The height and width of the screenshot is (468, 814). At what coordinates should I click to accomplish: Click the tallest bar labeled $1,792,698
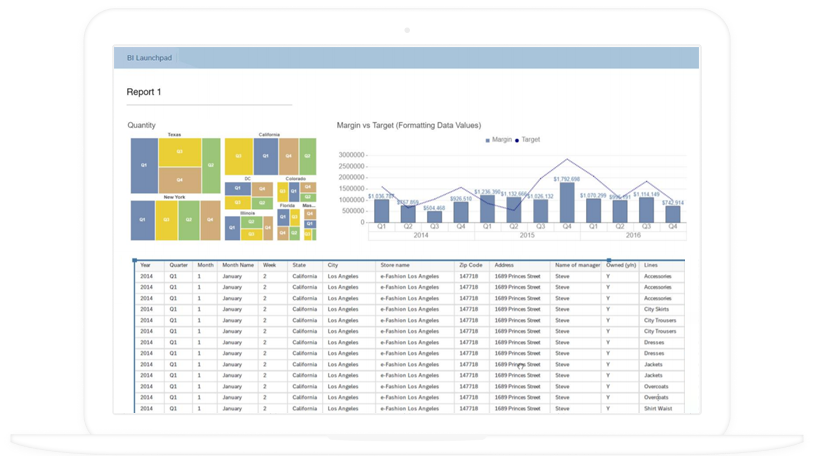567,201
